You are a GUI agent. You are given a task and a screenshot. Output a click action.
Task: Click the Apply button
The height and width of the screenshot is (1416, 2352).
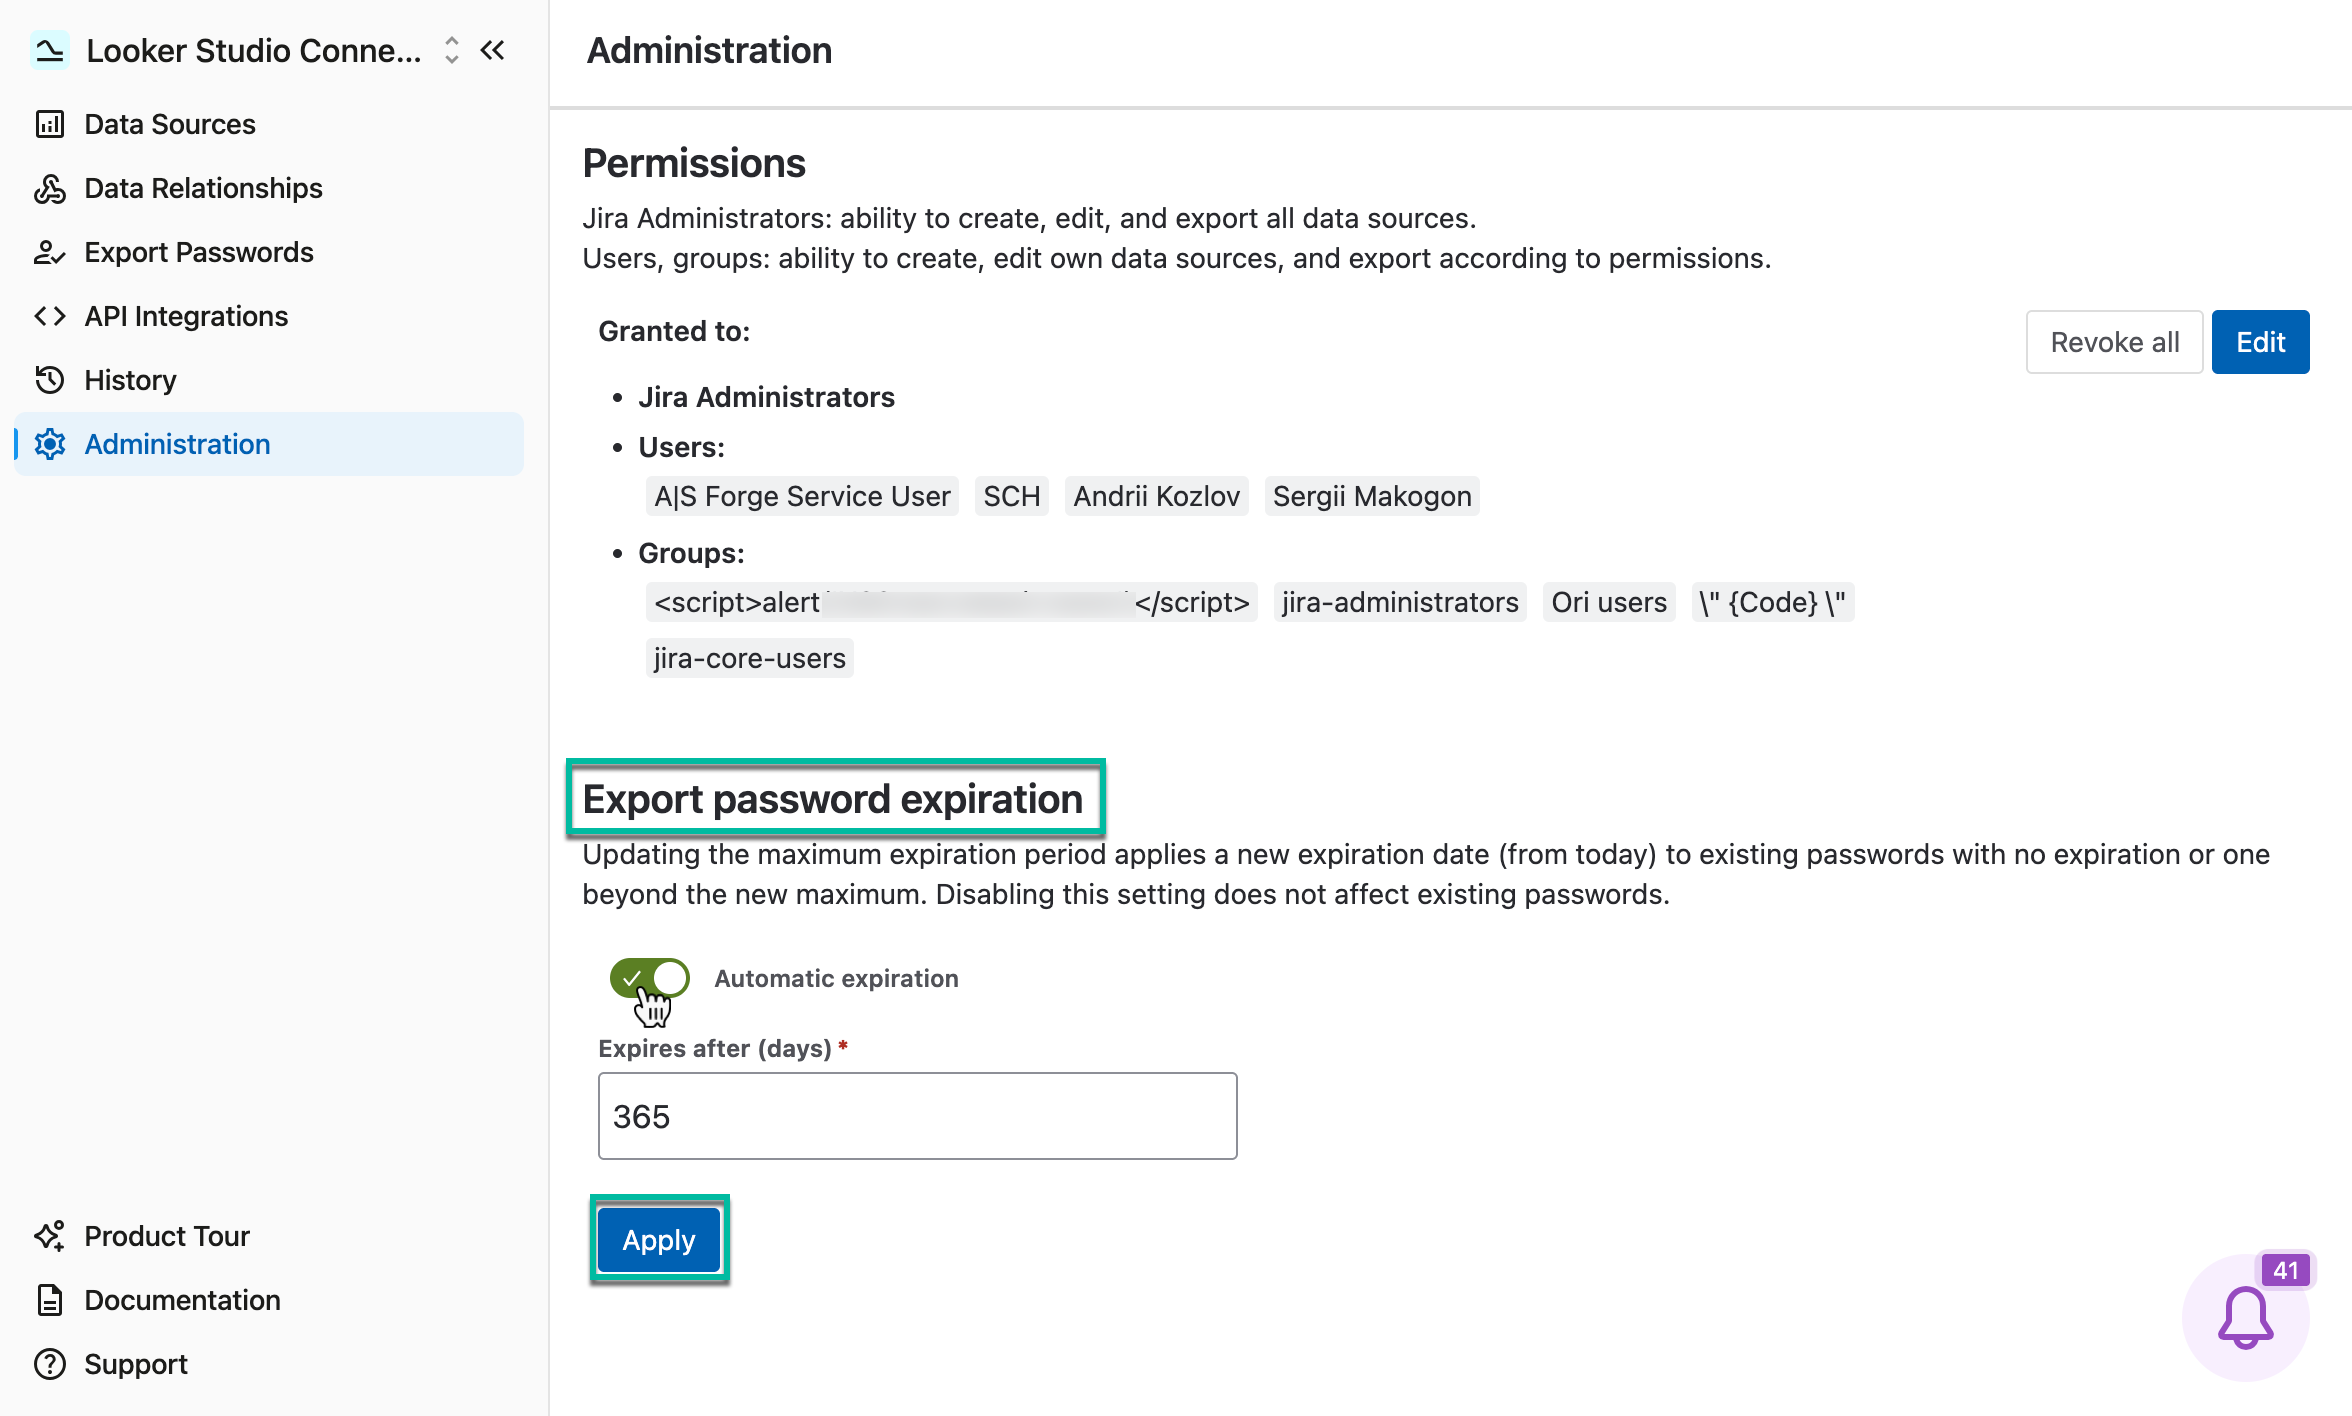click(x=659, y=1240)
